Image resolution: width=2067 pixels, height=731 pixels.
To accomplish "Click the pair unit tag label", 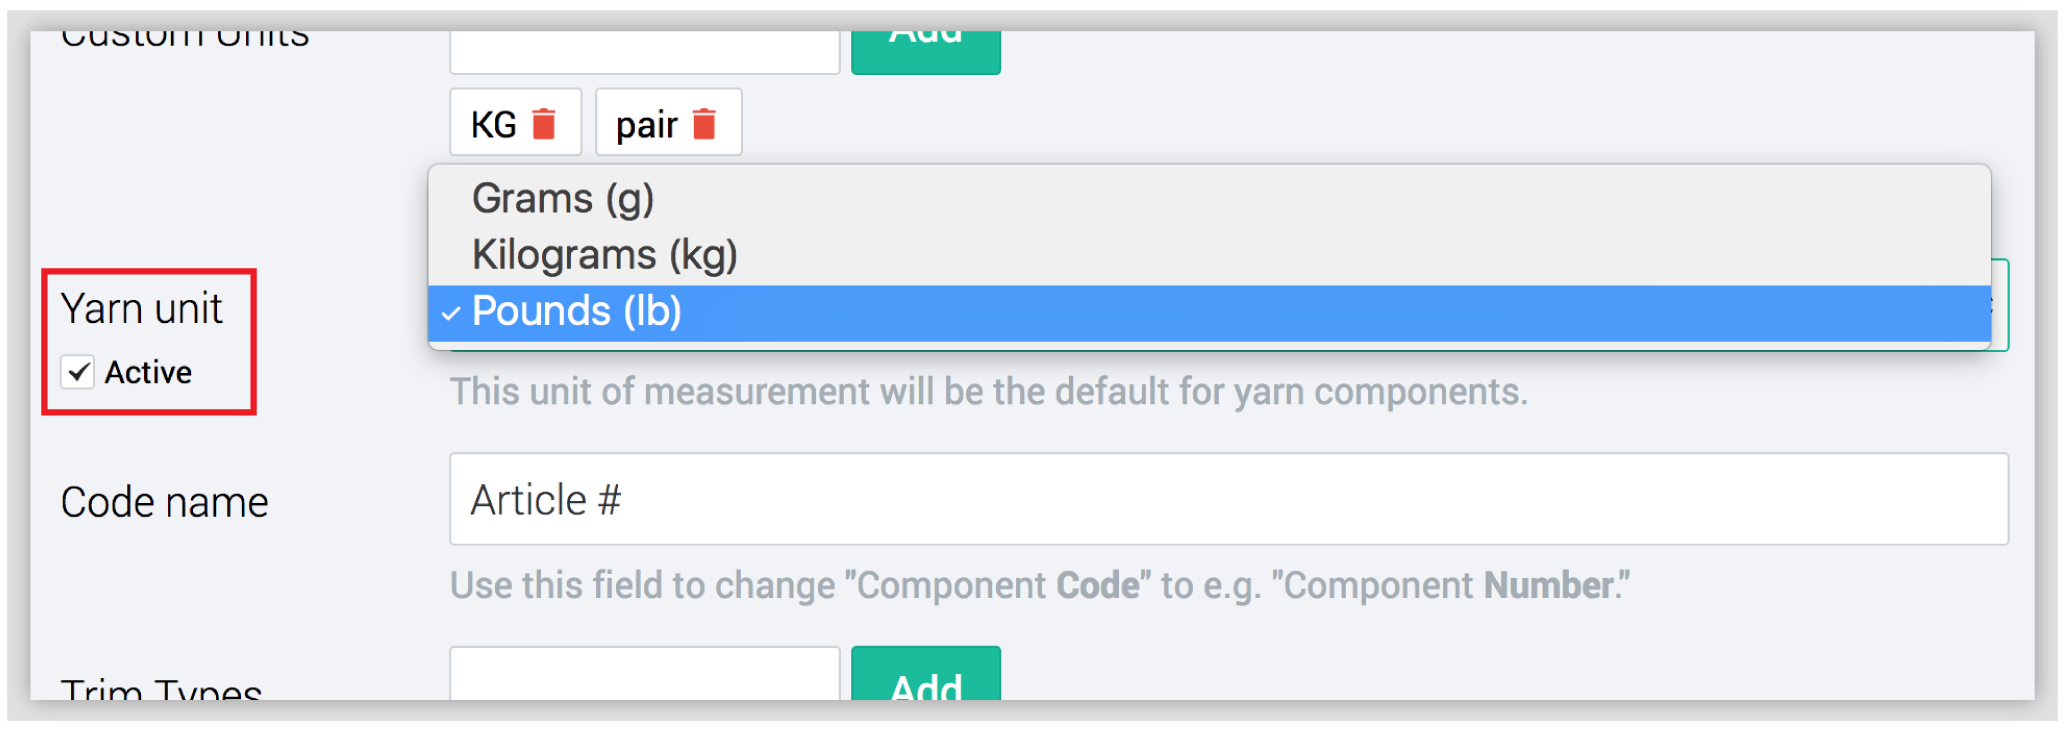I will pos(646,125).
